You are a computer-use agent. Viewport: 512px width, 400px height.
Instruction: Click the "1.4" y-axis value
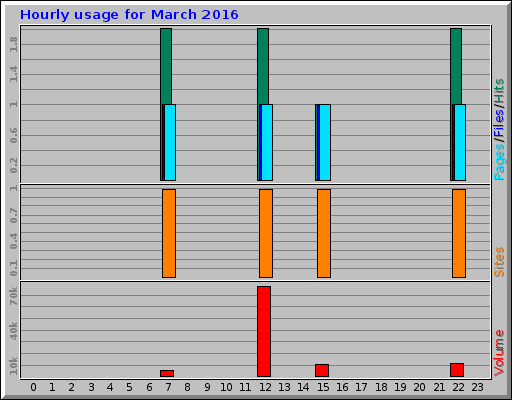[13, 74]
